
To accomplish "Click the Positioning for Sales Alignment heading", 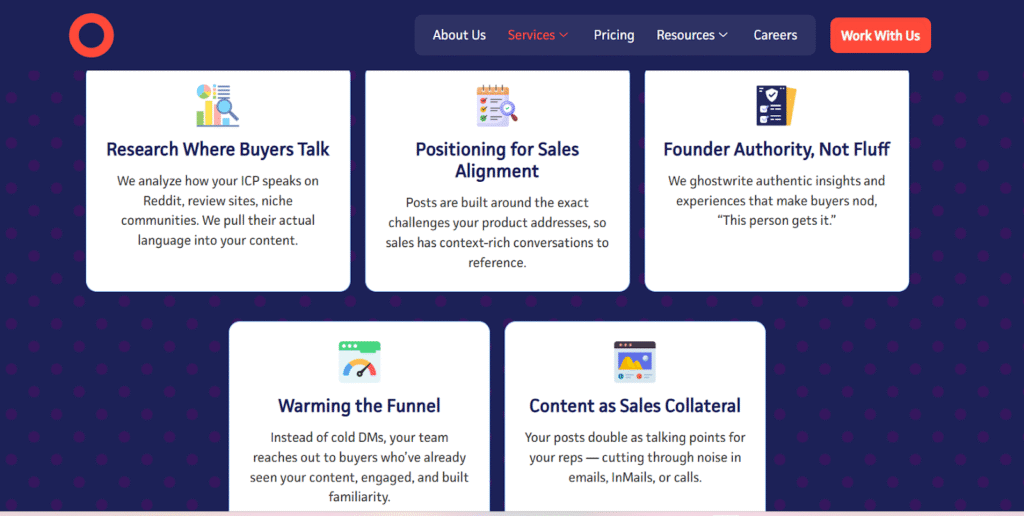I will (497, 160).
